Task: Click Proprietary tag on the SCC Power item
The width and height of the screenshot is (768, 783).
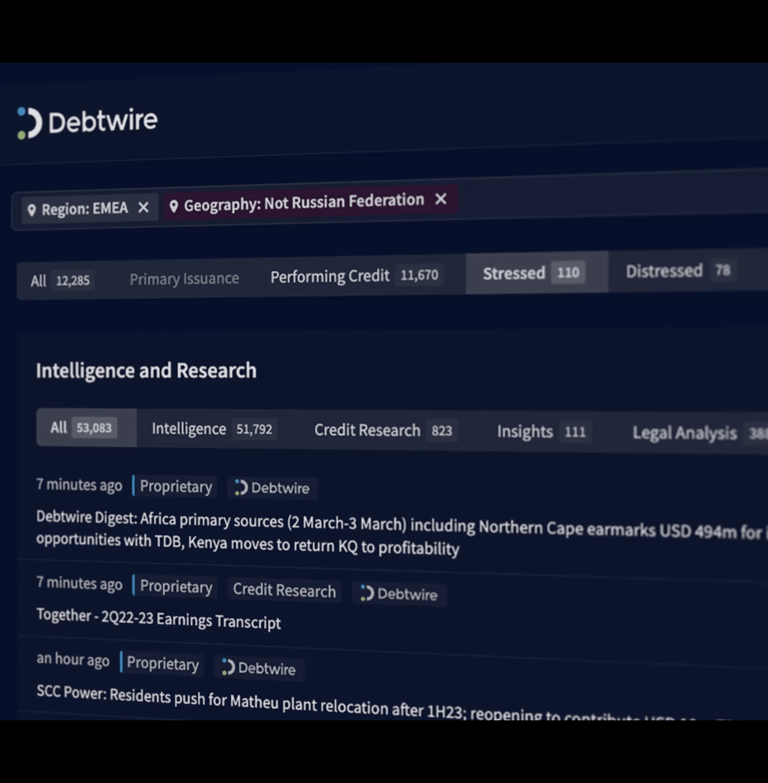Action: click(x=162, y=663)
